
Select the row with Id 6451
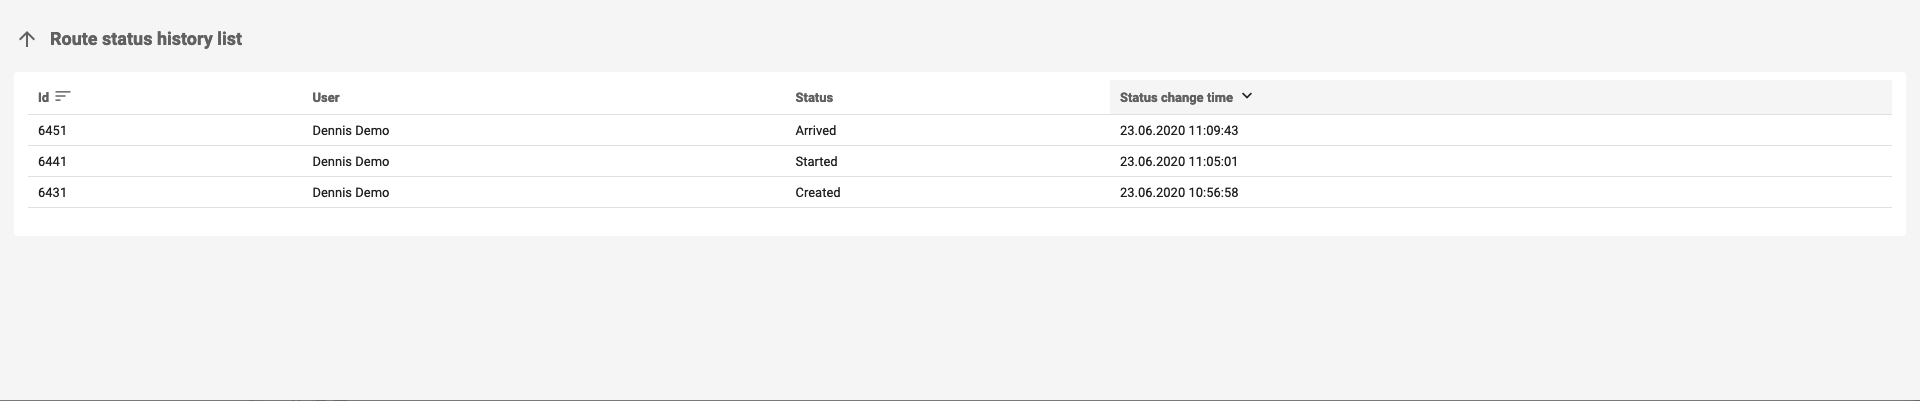pos(52,131)
